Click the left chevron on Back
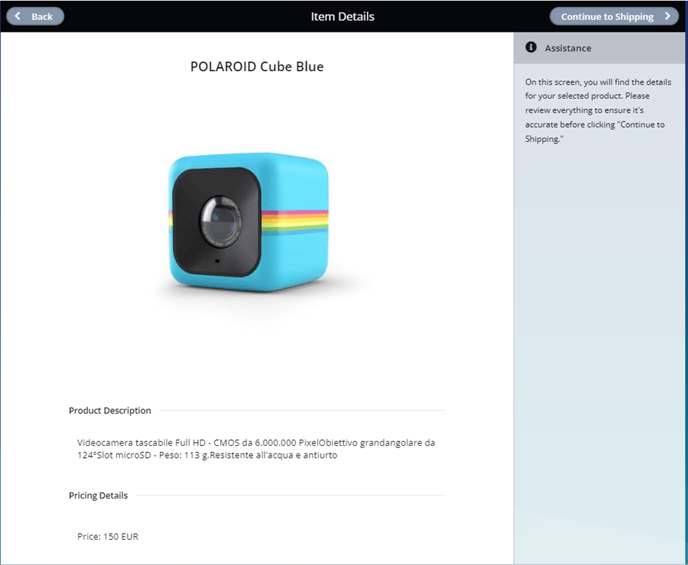The height and width of the screenshot is (565, 688). click(x=18, y=16)
